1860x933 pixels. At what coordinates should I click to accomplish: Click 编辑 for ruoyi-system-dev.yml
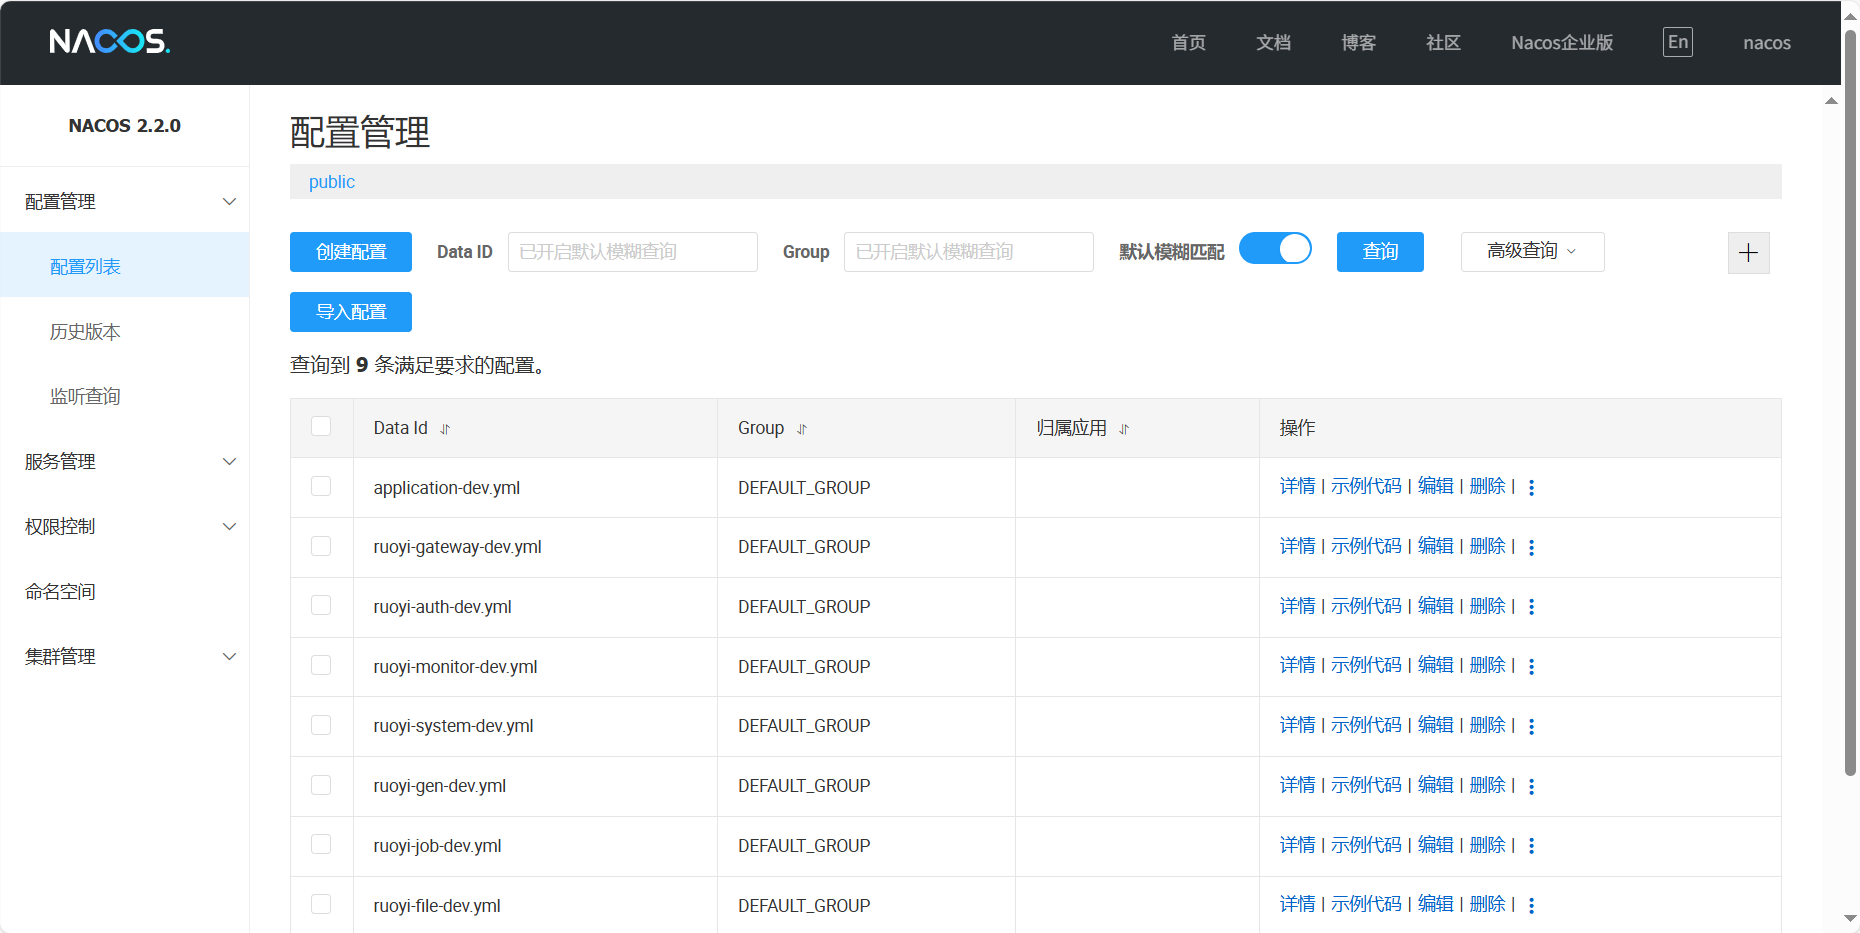click(1436, 725)
